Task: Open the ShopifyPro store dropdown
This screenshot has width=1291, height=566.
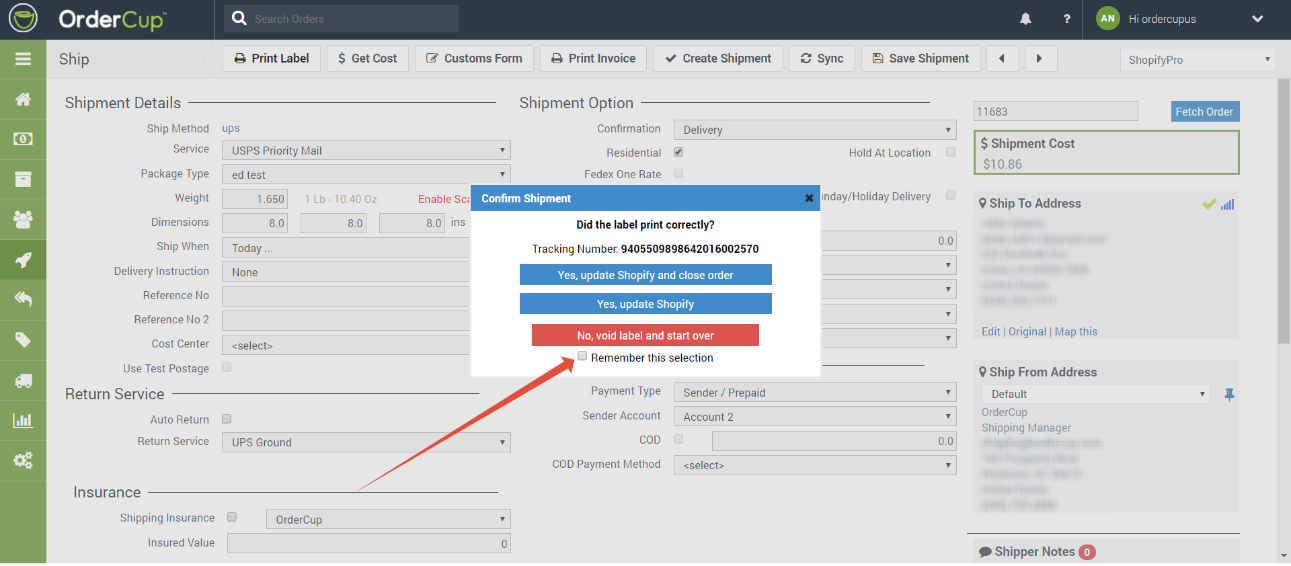Action: 1198,60
